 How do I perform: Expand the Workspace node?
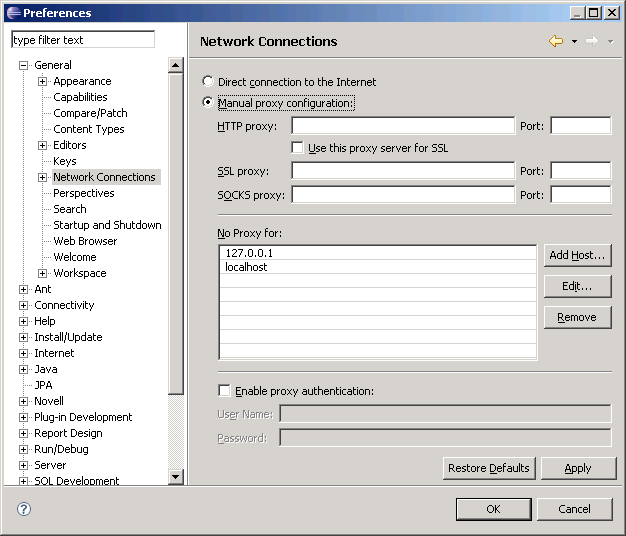(x=42, y=273)
